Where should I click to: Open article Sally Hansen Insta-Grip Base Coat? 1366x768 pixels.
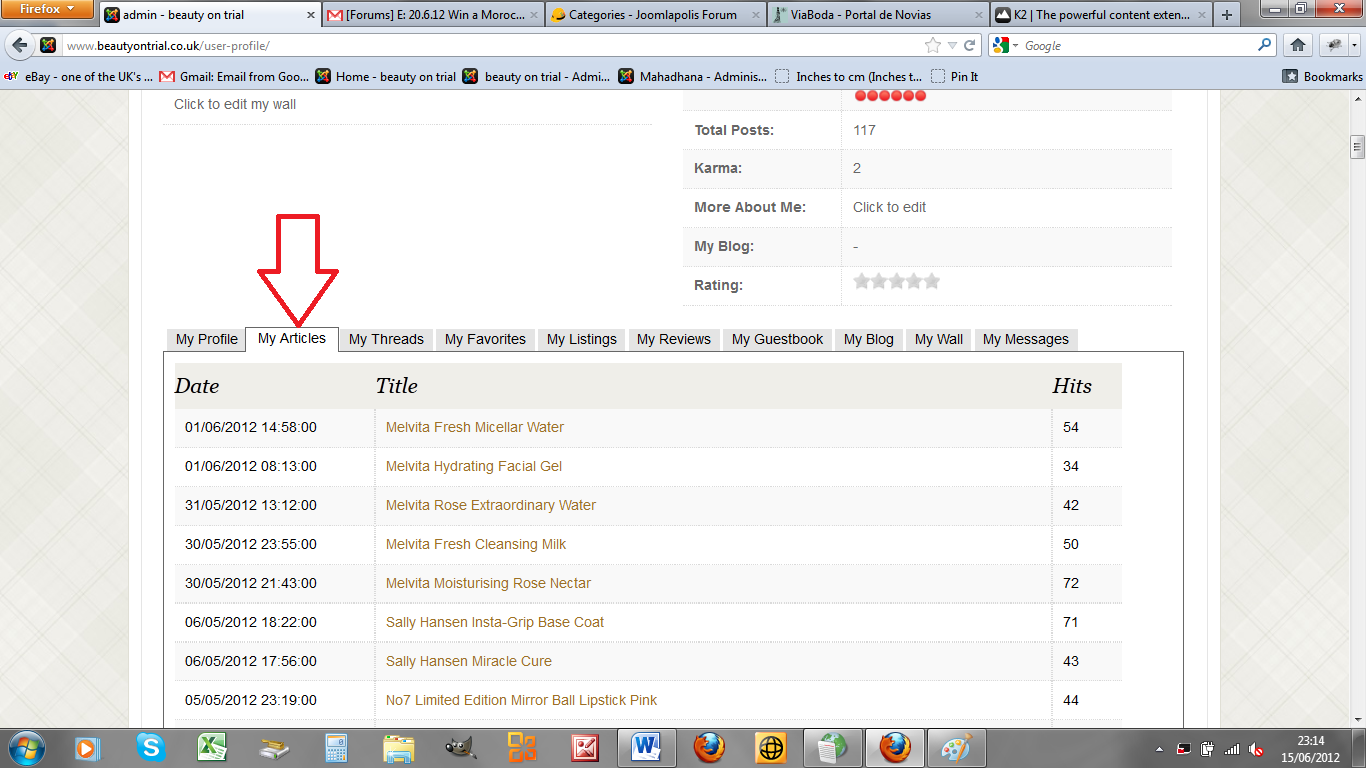[x=495, y=622]
